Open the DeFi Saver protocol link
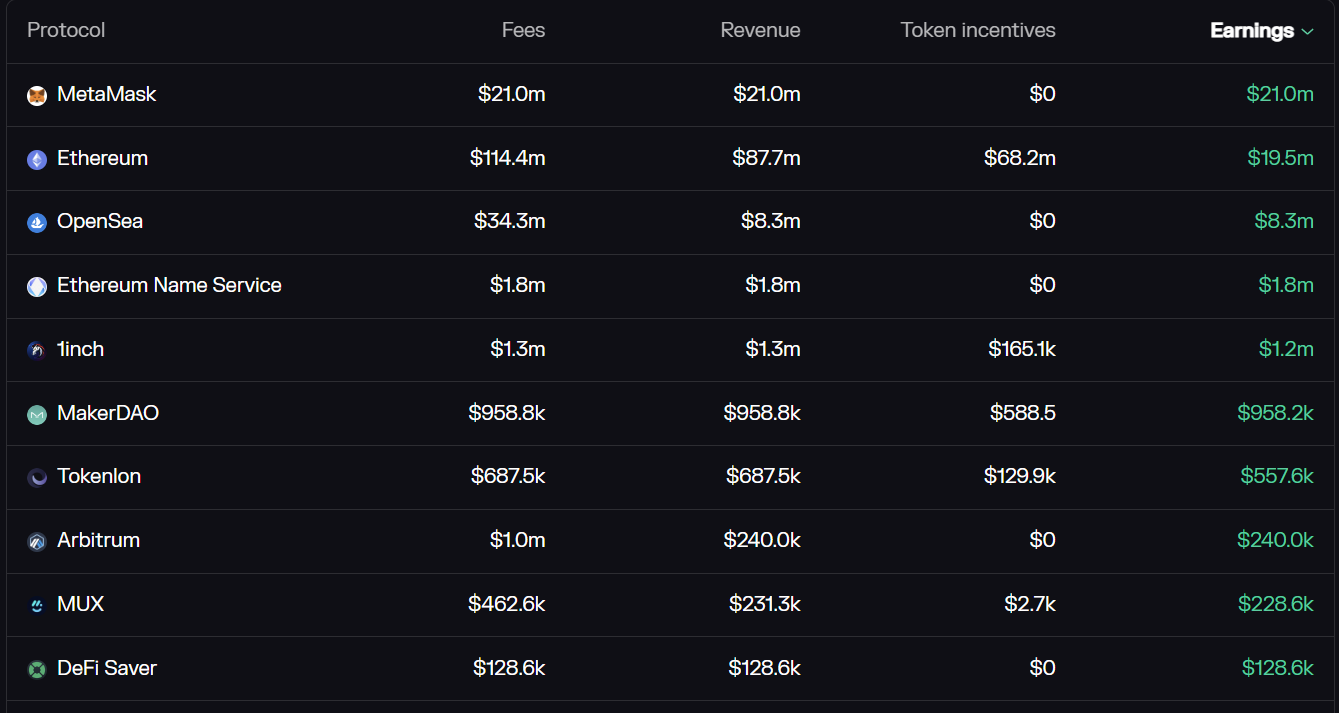The height and width of the screenshot is (713, 1339). coord(107,669)
